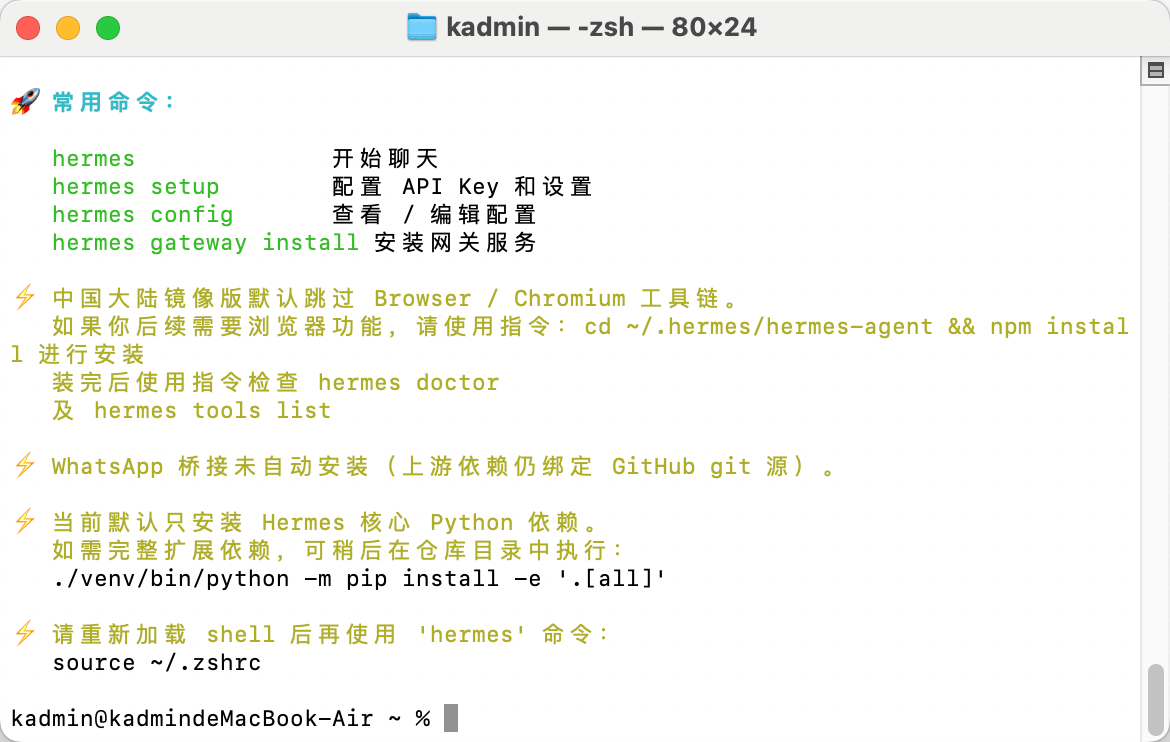The image size is (1170, 742).
Task: Click the terminal cursor block at the prompt
Action: point(451,718)
